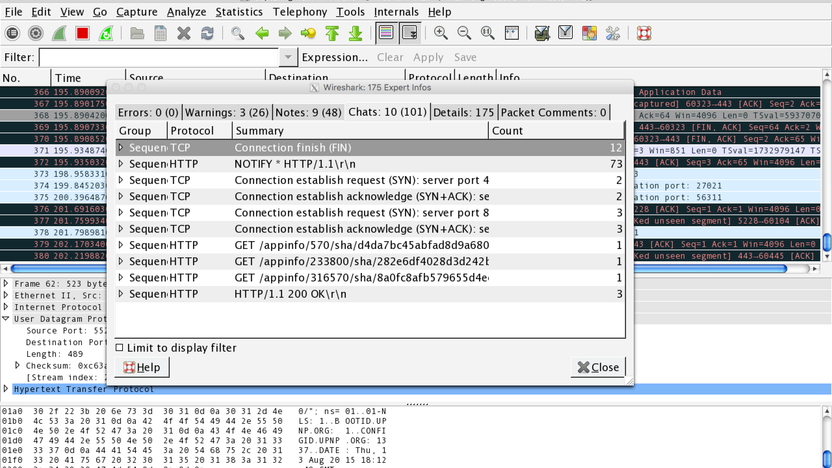Go to specific packet number icon
Screen dimensions: 832x468
308,33
